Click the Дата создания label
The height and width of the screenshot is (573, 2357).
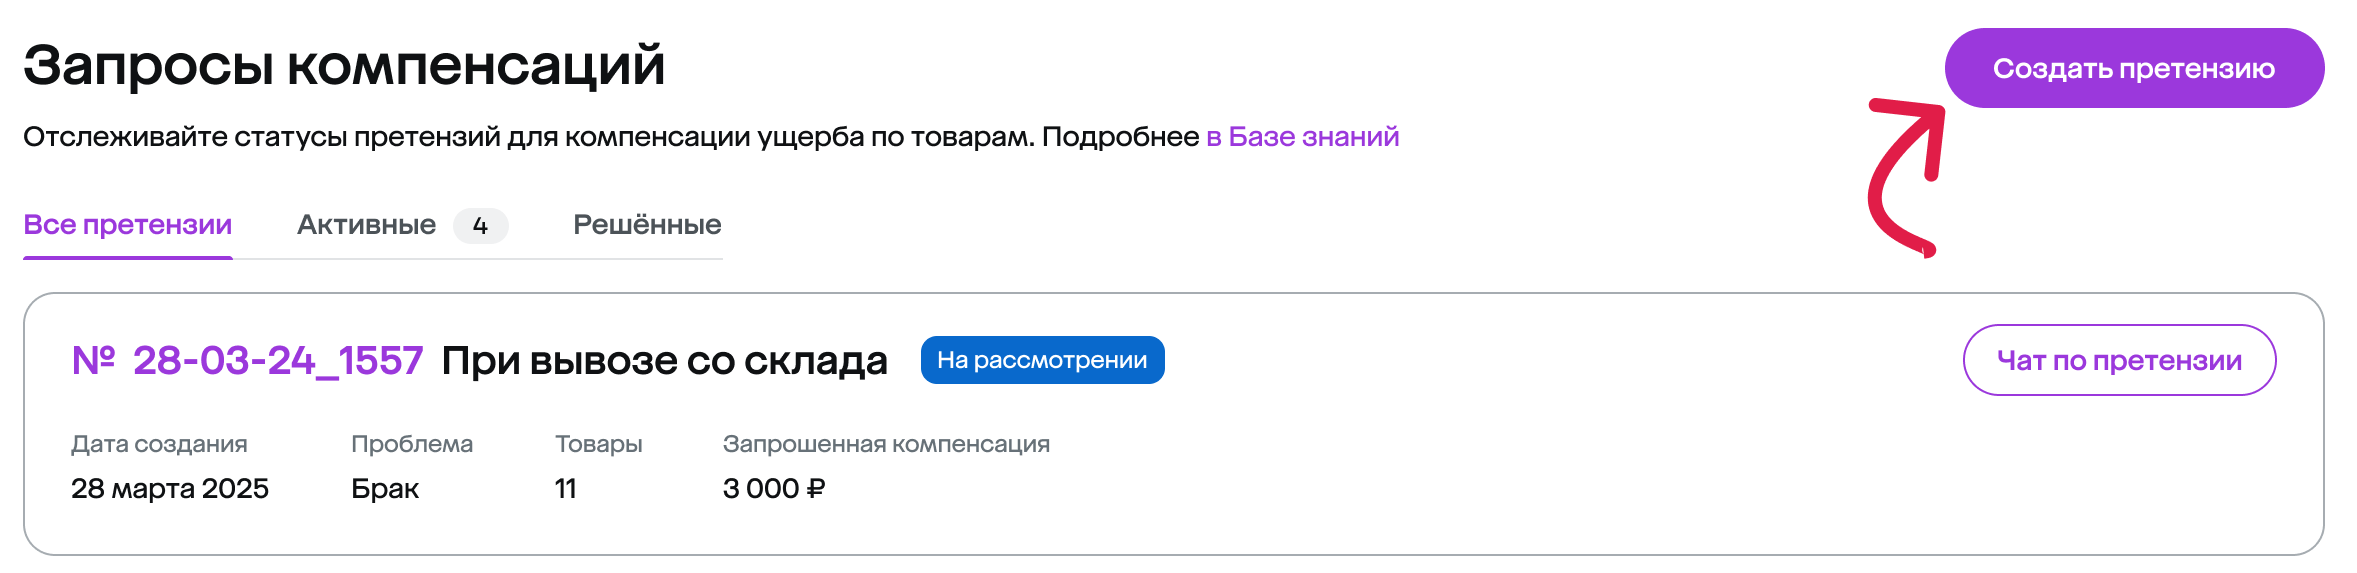pos(159,444)
